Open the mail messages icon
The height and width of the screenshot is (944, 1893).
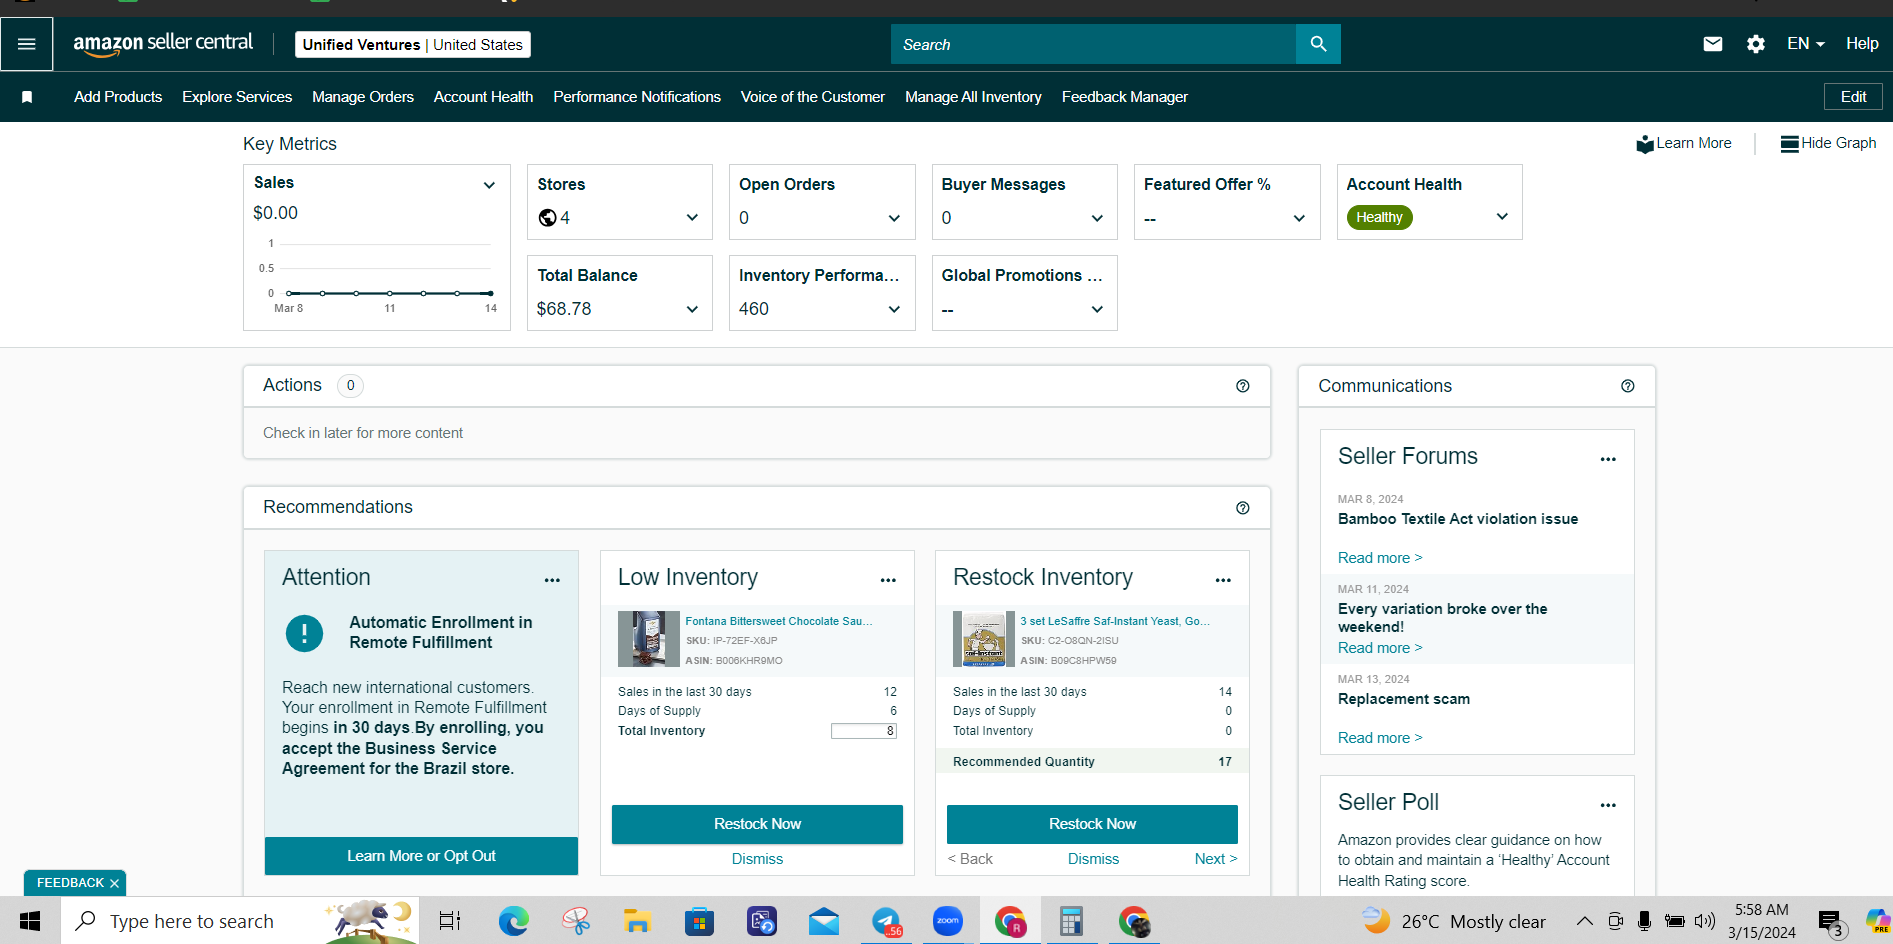coord(1713,44)
